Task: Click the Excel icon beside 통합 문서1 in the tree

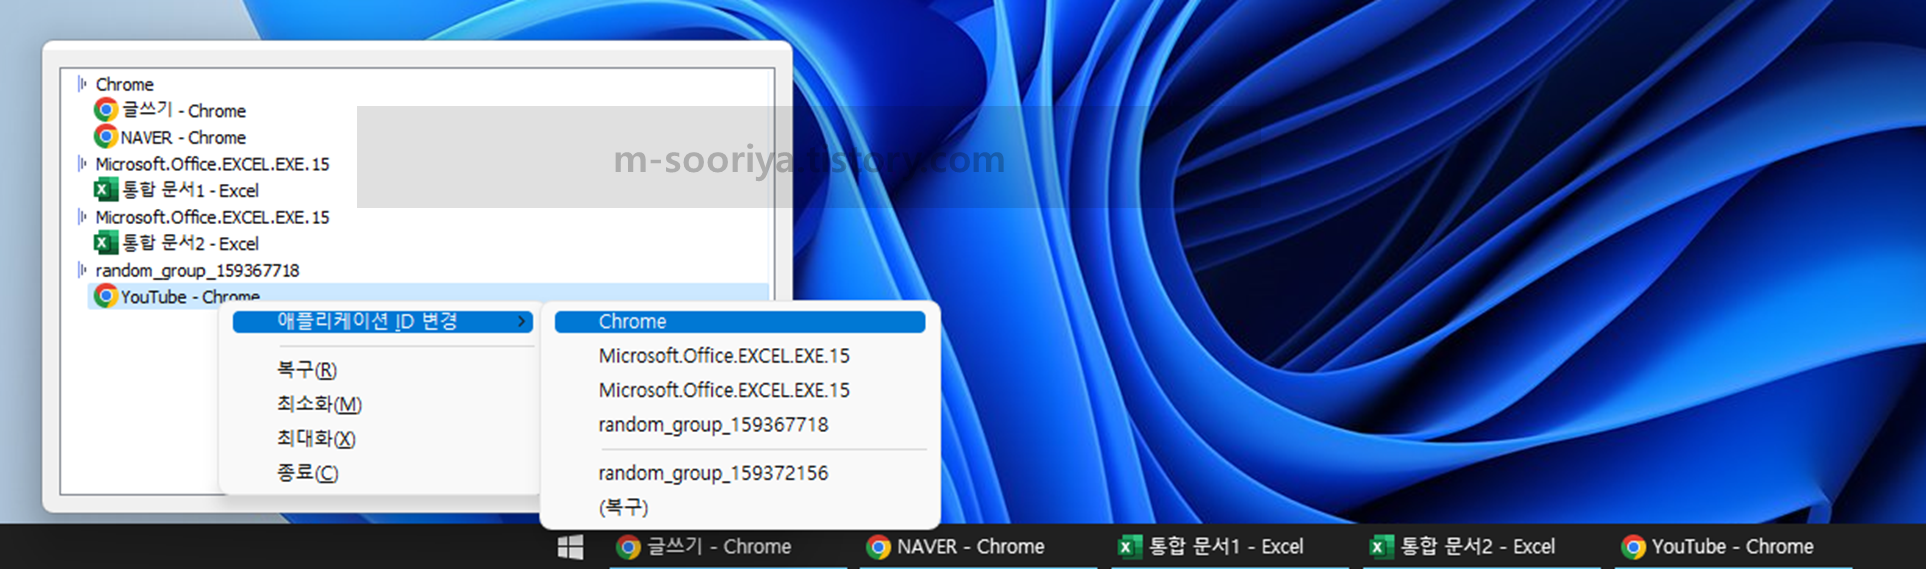Action: coord(105,189)
